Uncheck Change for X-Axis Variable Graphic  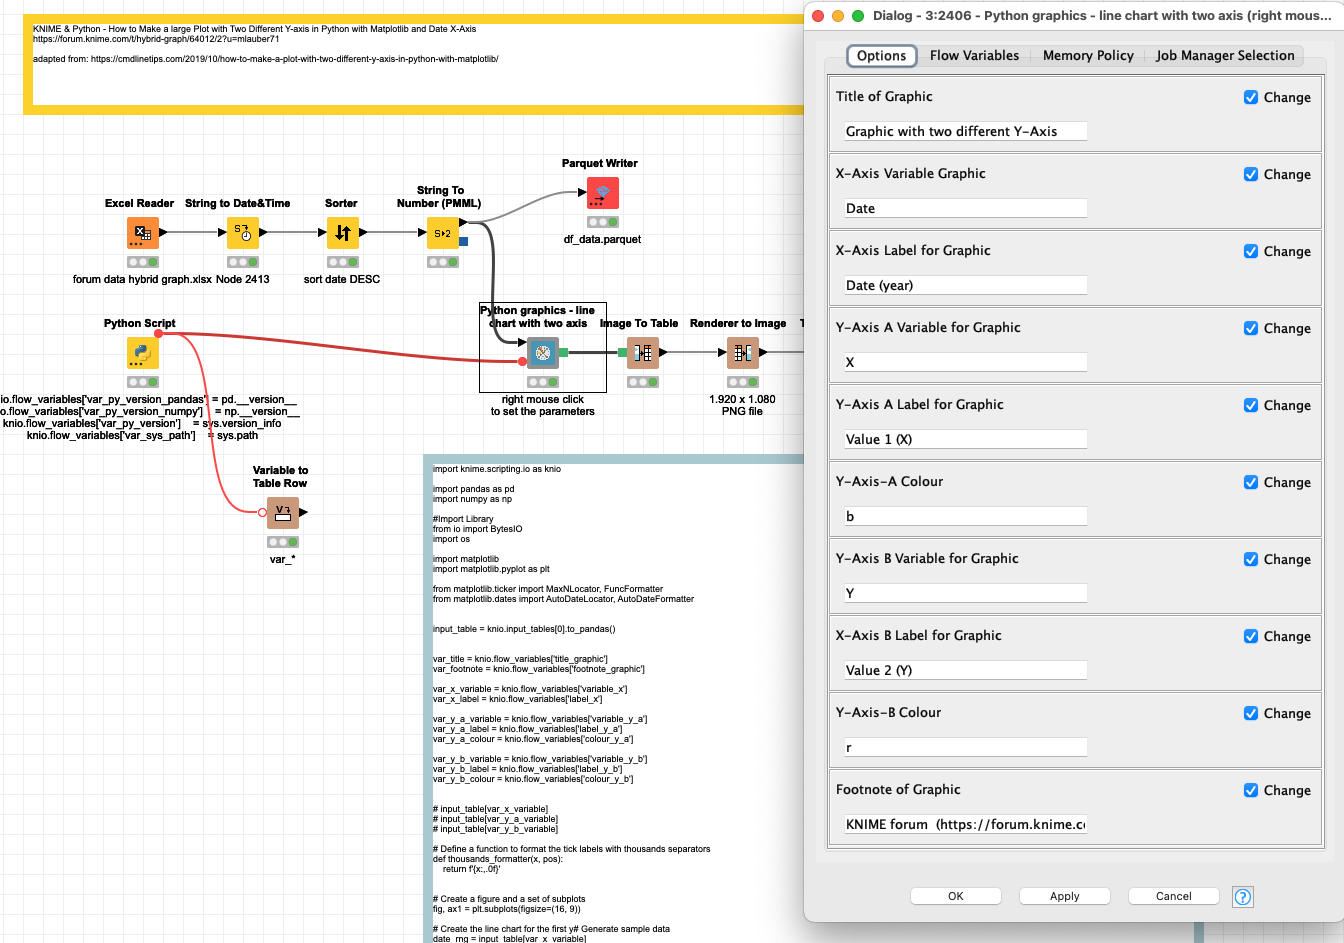tap(1251, 174)
